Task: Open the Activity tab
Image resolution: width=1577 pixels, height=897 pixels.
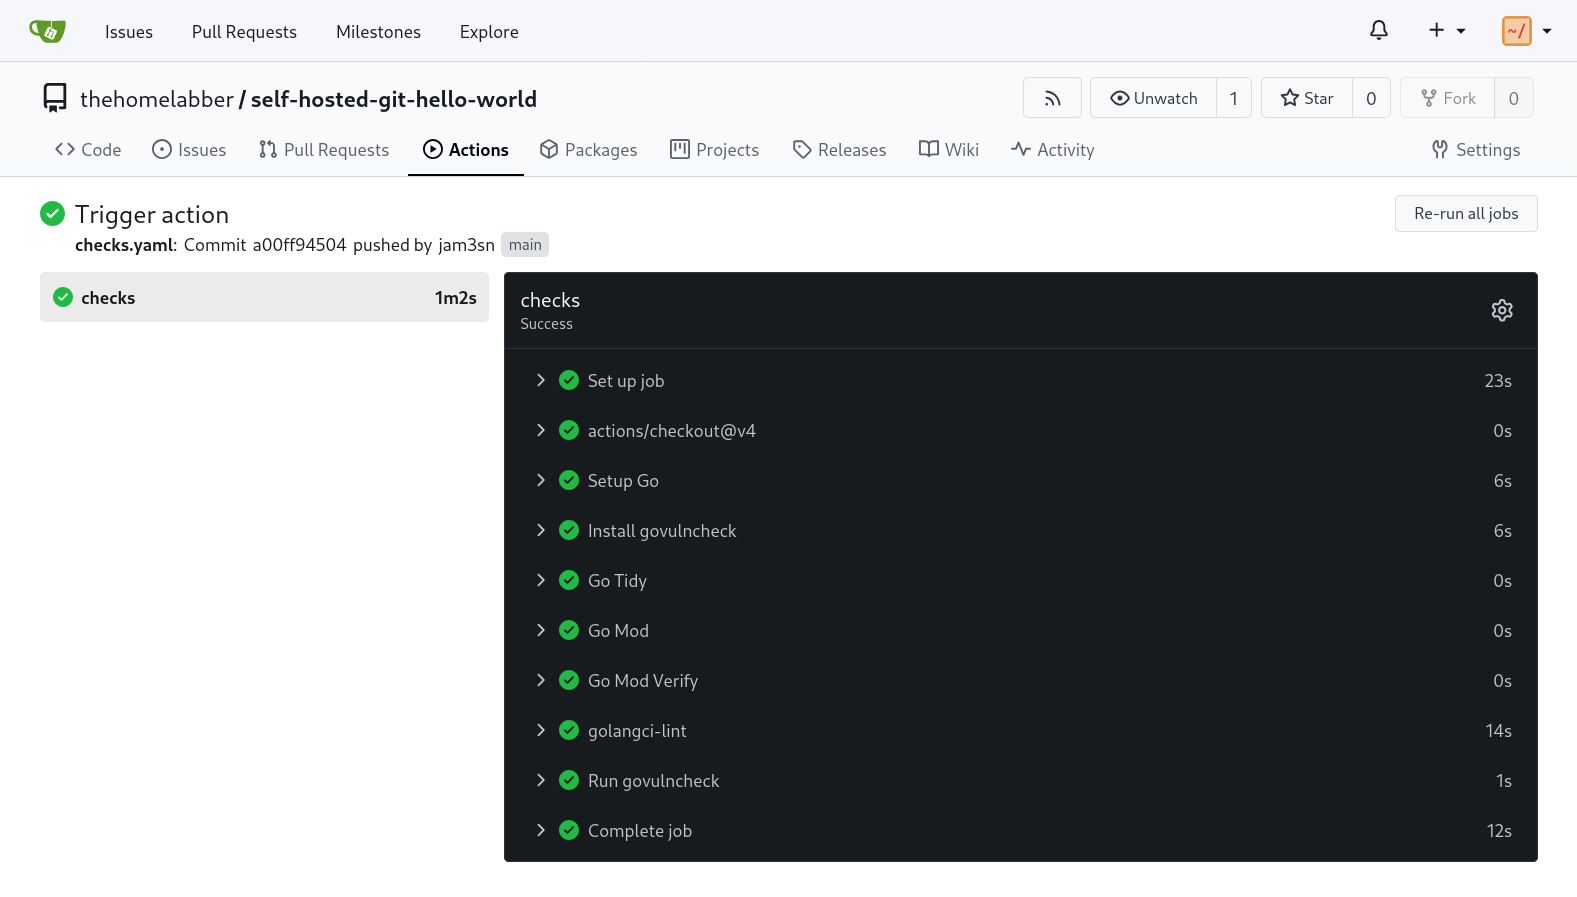Action: click(x=1053, y=150)
